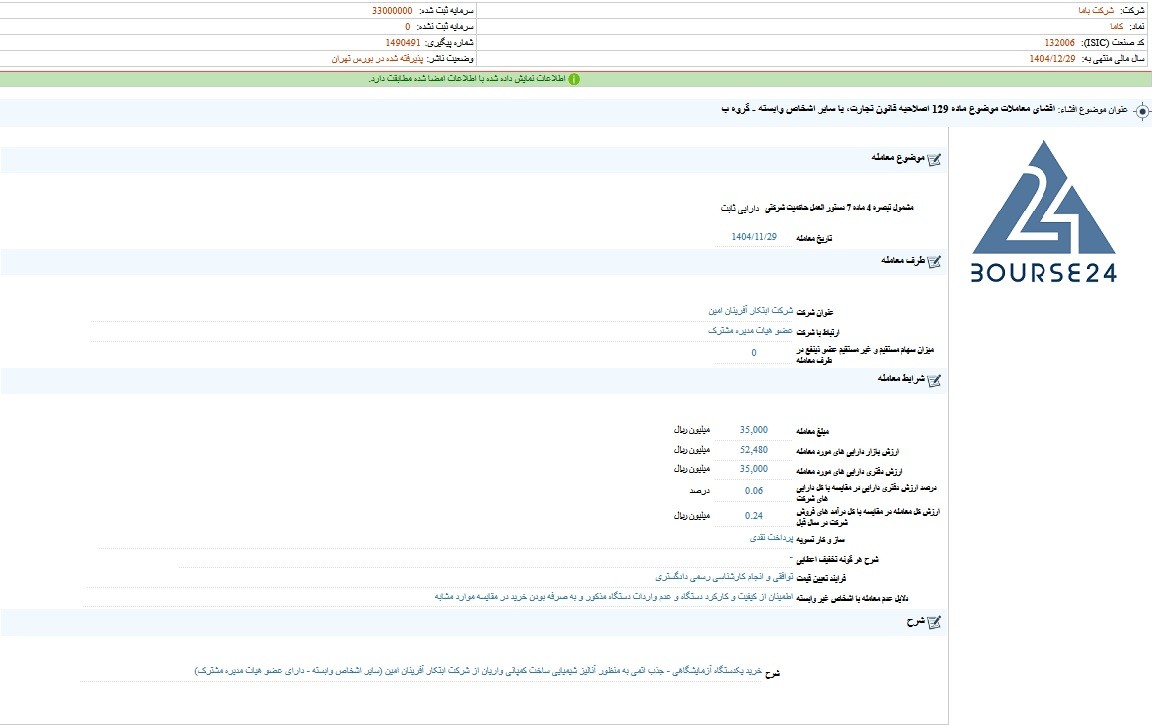The height and width of the screenshot is (725, 1152).
Task: Click the edit icon beside شرح section heading
Action: [x=934, y=622]
